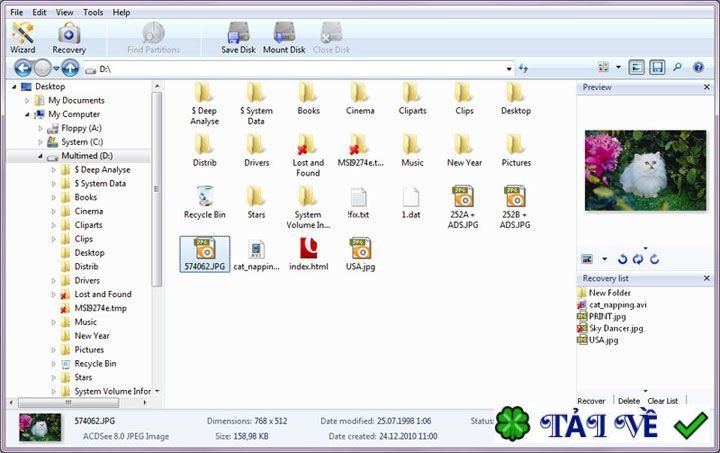720x453 pixels.
Task: Open the blue Help question-mark icon
Action: coord(698,68)
